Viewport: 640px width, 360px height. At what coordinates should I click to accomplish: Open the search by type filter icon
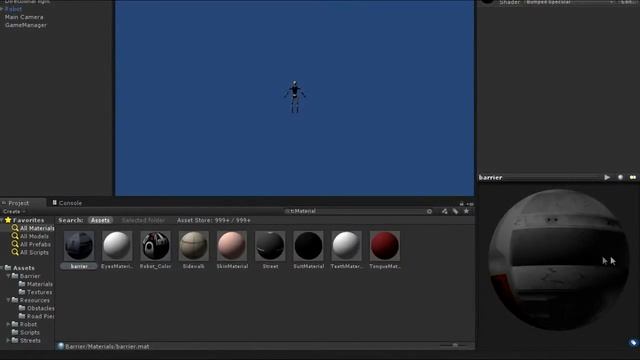tap(444, 211)
